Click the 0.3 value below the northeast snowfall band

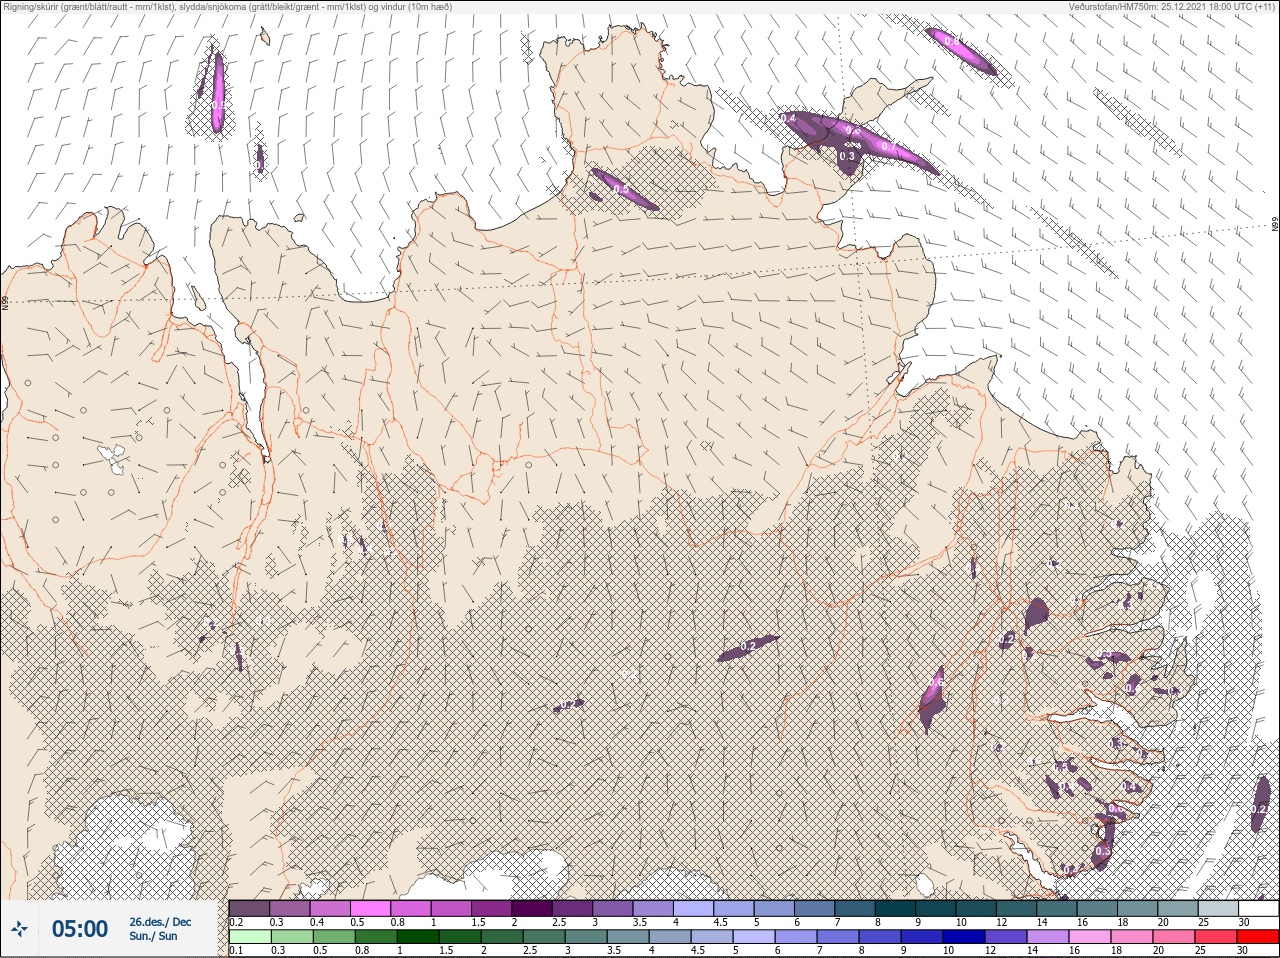[x=847, y=156]
